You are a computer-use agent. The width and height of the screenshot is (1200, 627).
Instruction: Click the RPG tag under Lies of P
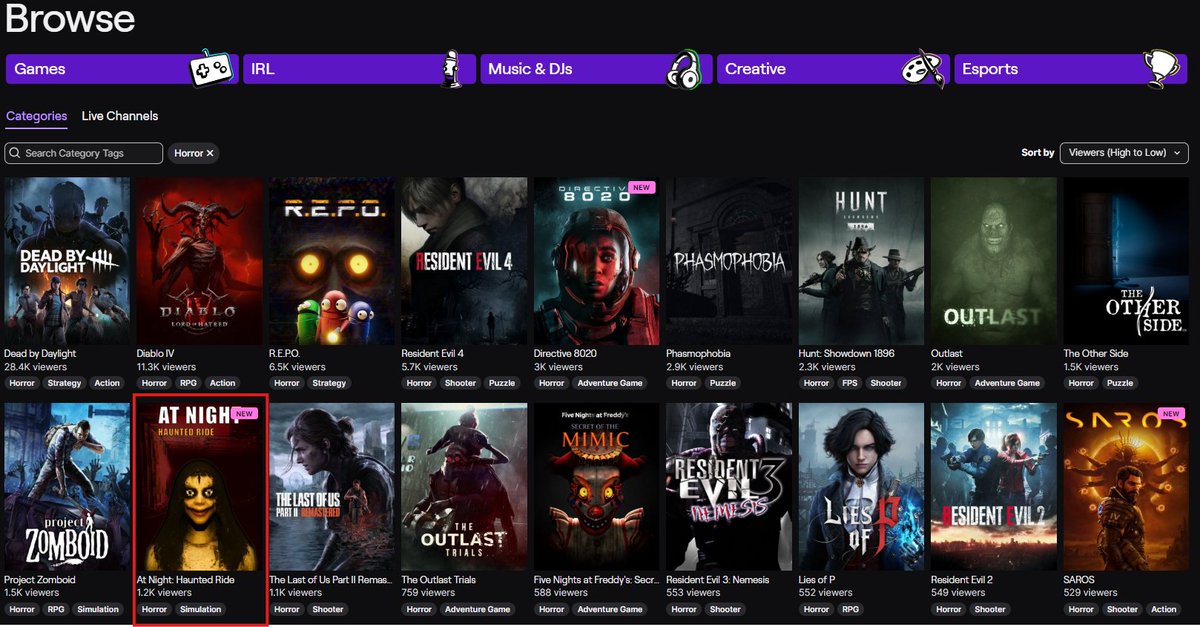point(851,609)
